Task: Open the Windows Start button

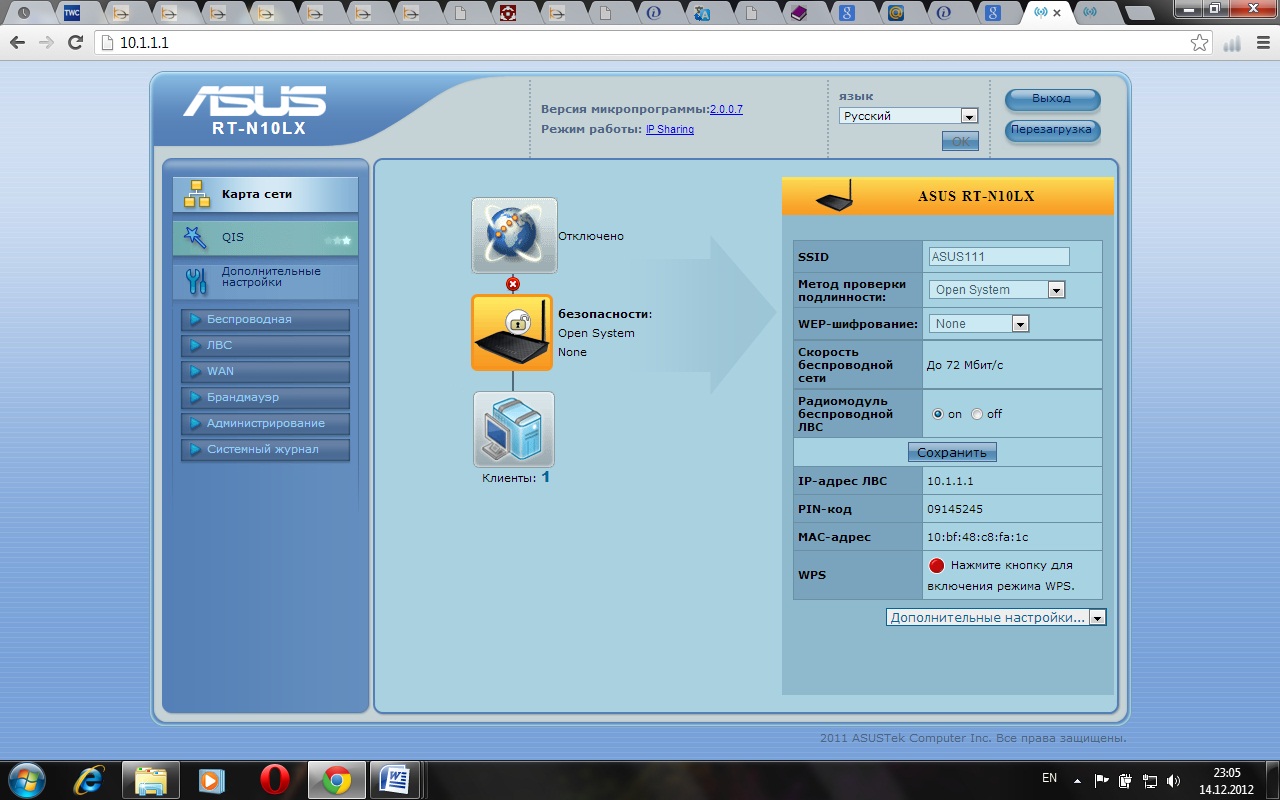Action: coord(25,779)
